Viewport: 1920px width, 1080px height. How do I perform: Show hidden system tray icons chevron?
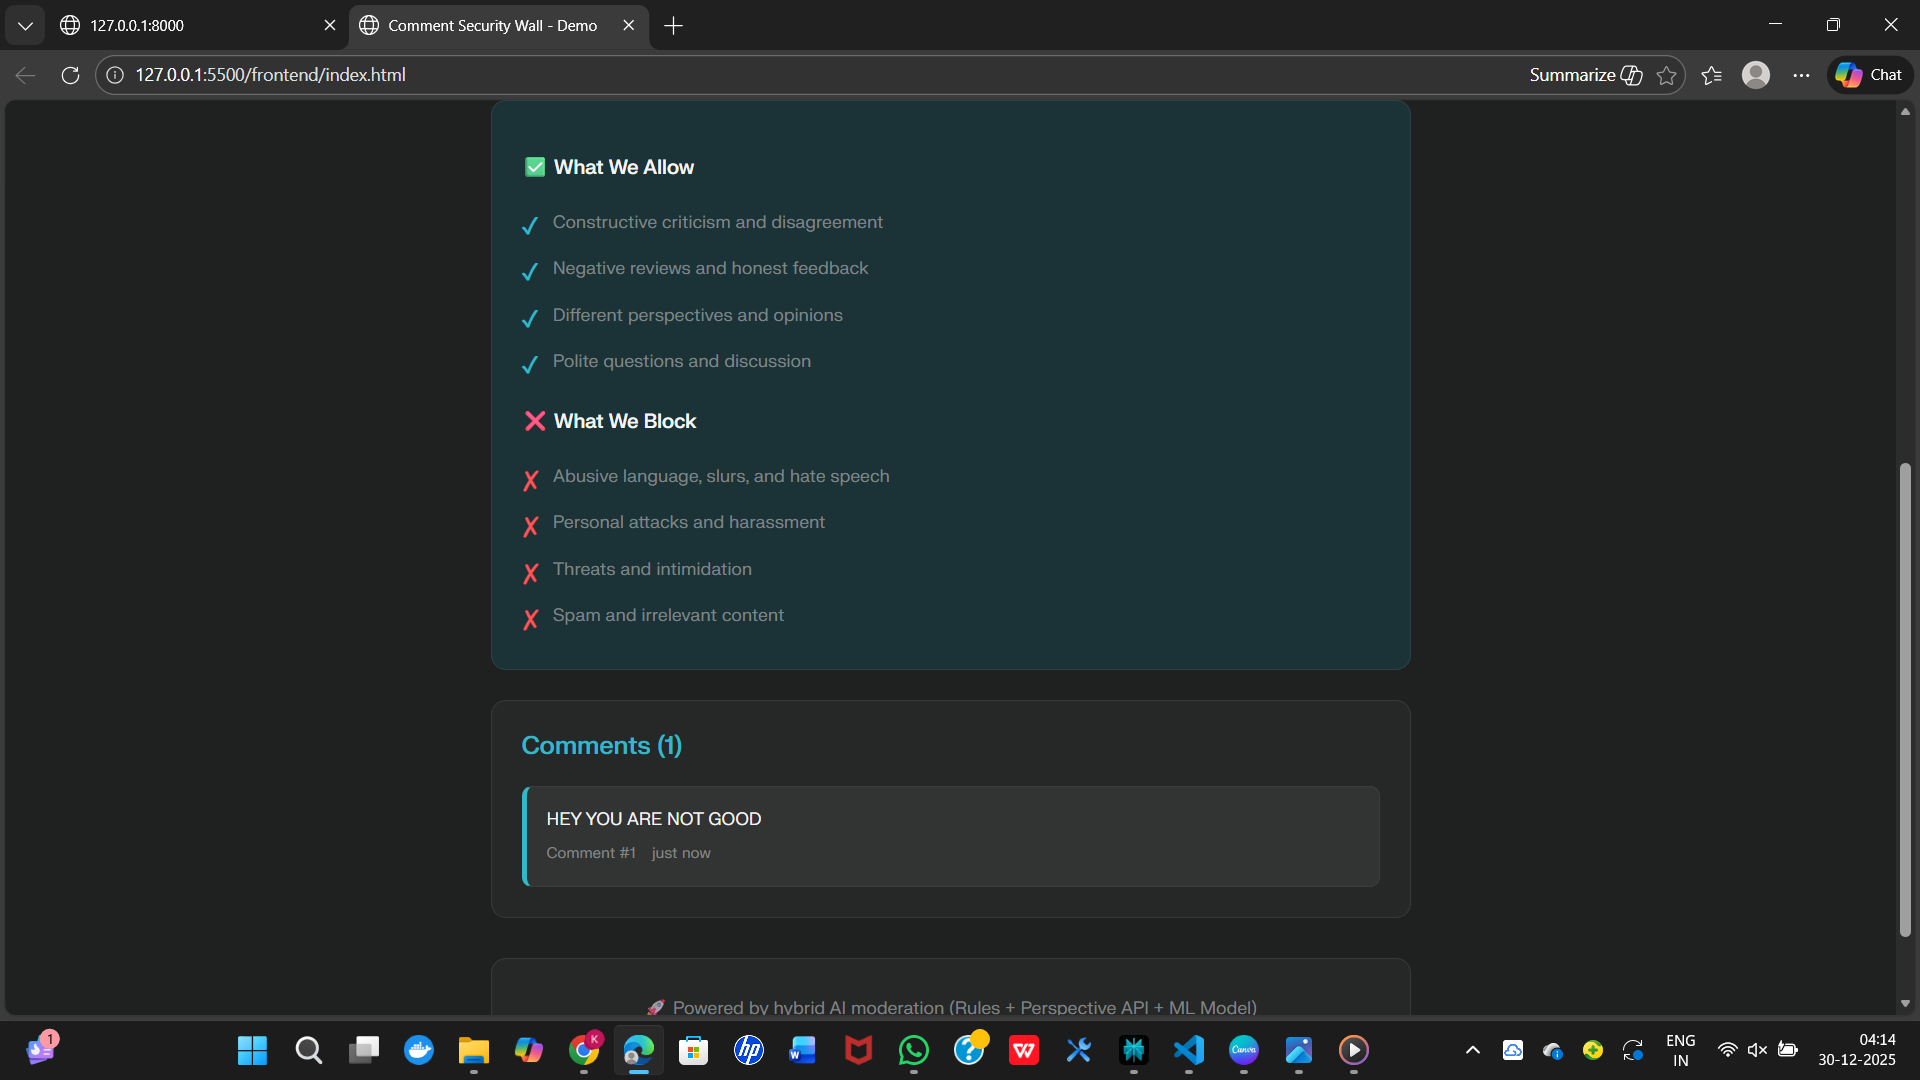1472,1050
